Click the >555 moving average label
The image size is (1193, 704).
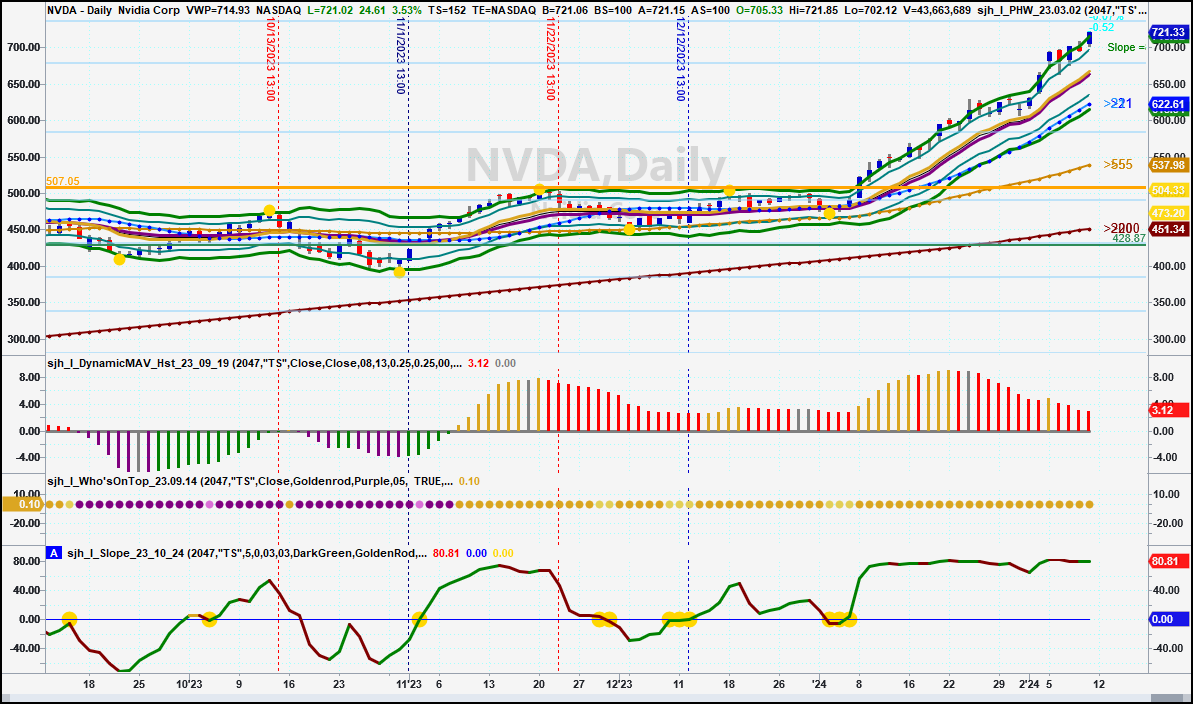tap(1118, 164)
